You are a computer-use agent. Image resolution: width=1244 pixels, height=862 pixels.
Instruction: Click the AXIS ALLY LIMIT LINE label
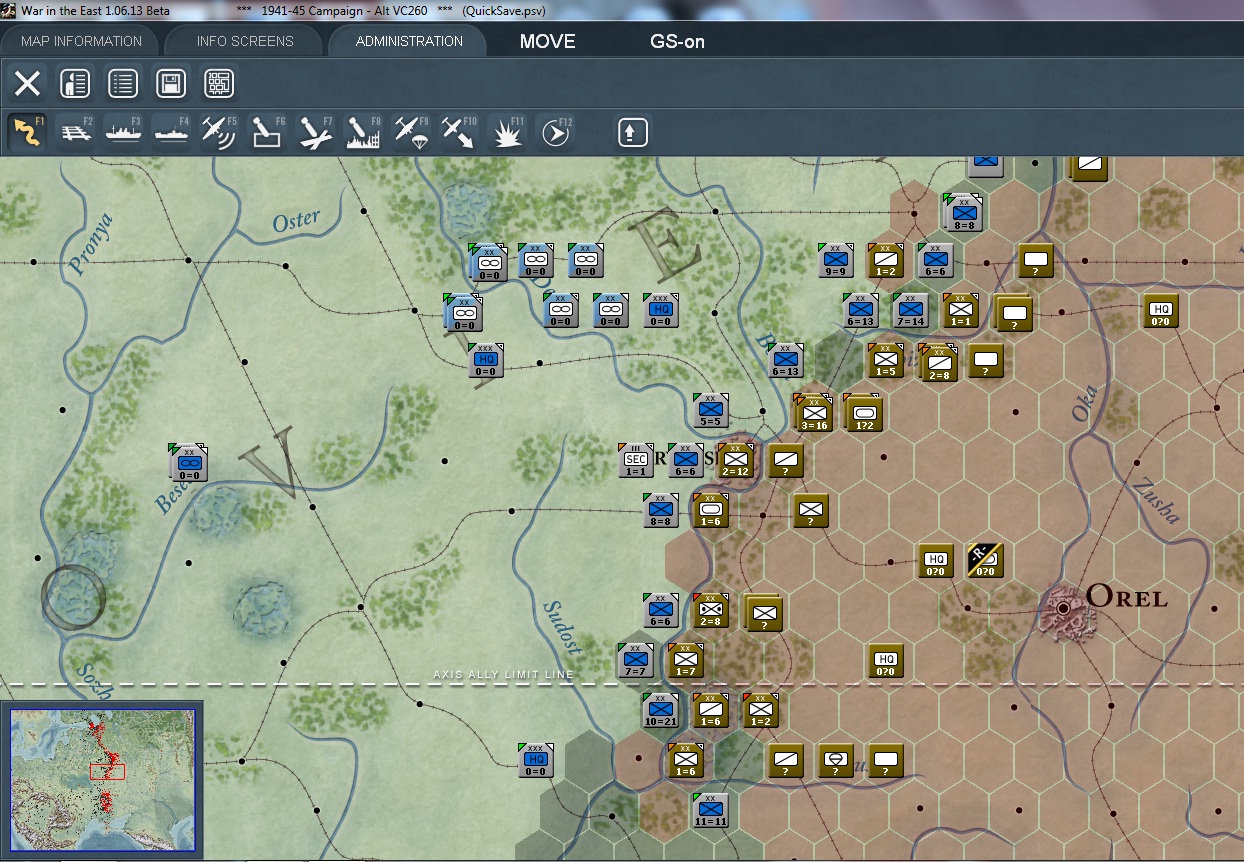coord(503,675)
